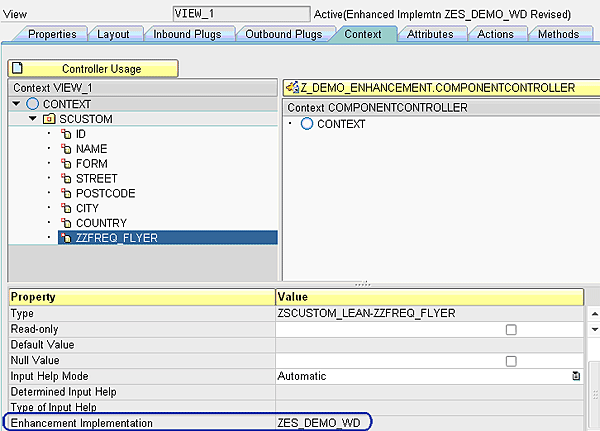This screenshot has height=431, width=600.
Task: Collapse the SCUSTOM tree node
Action: (x=33, y=119)
